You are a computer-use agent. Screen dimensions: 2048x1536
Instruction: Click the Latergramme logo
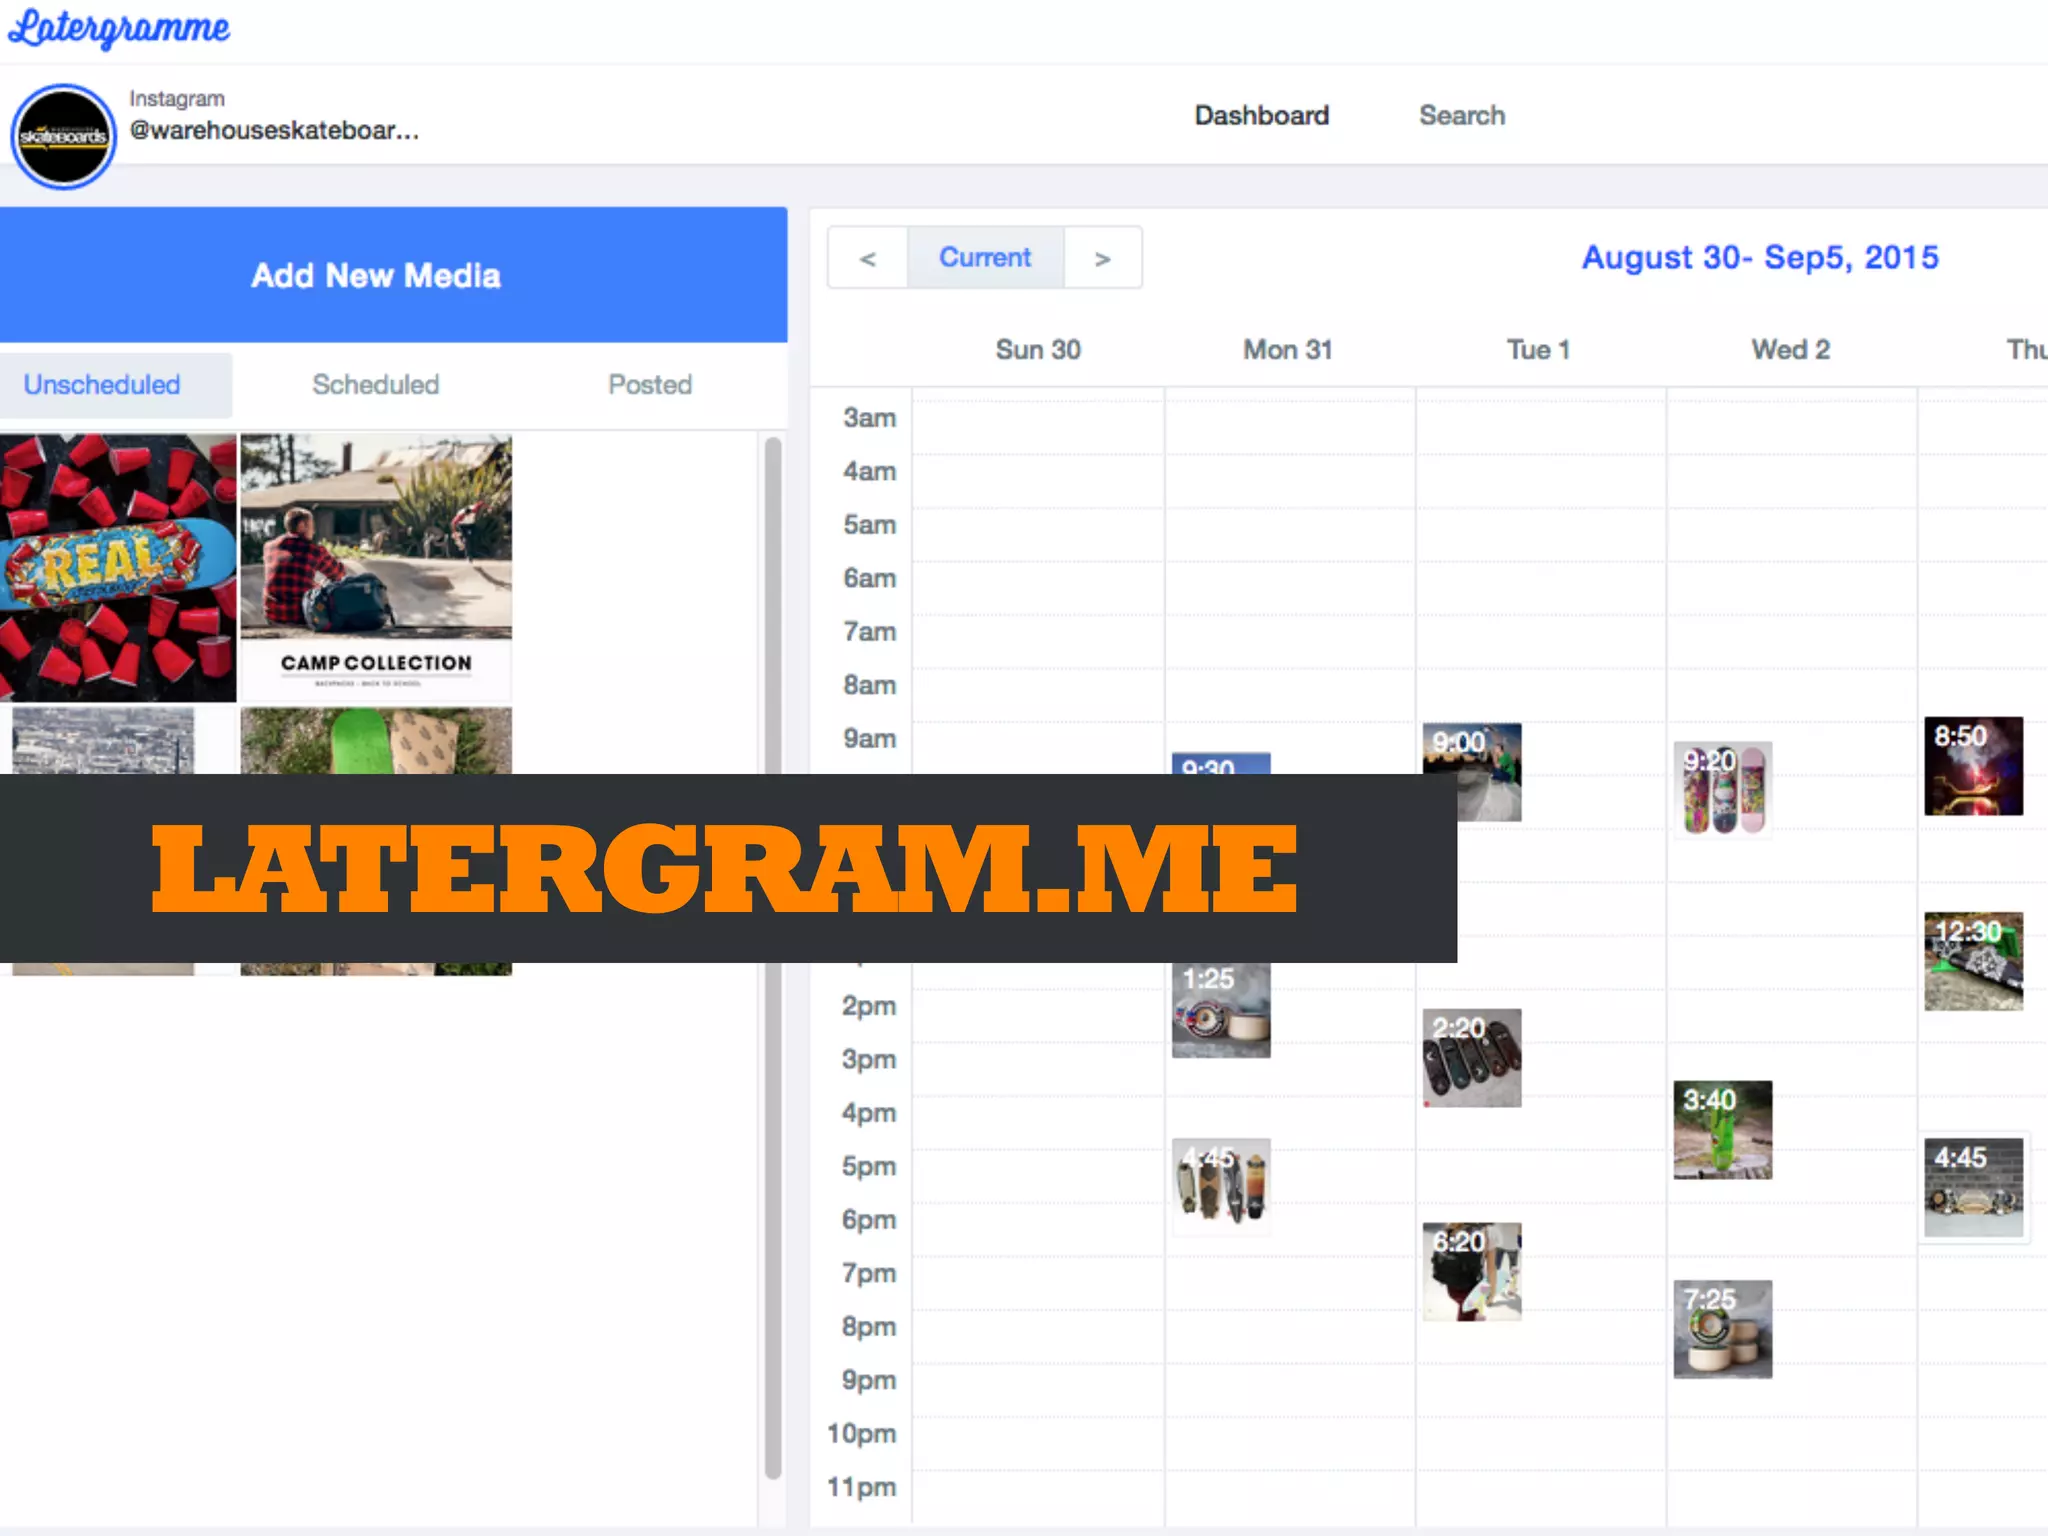[118, 28]
